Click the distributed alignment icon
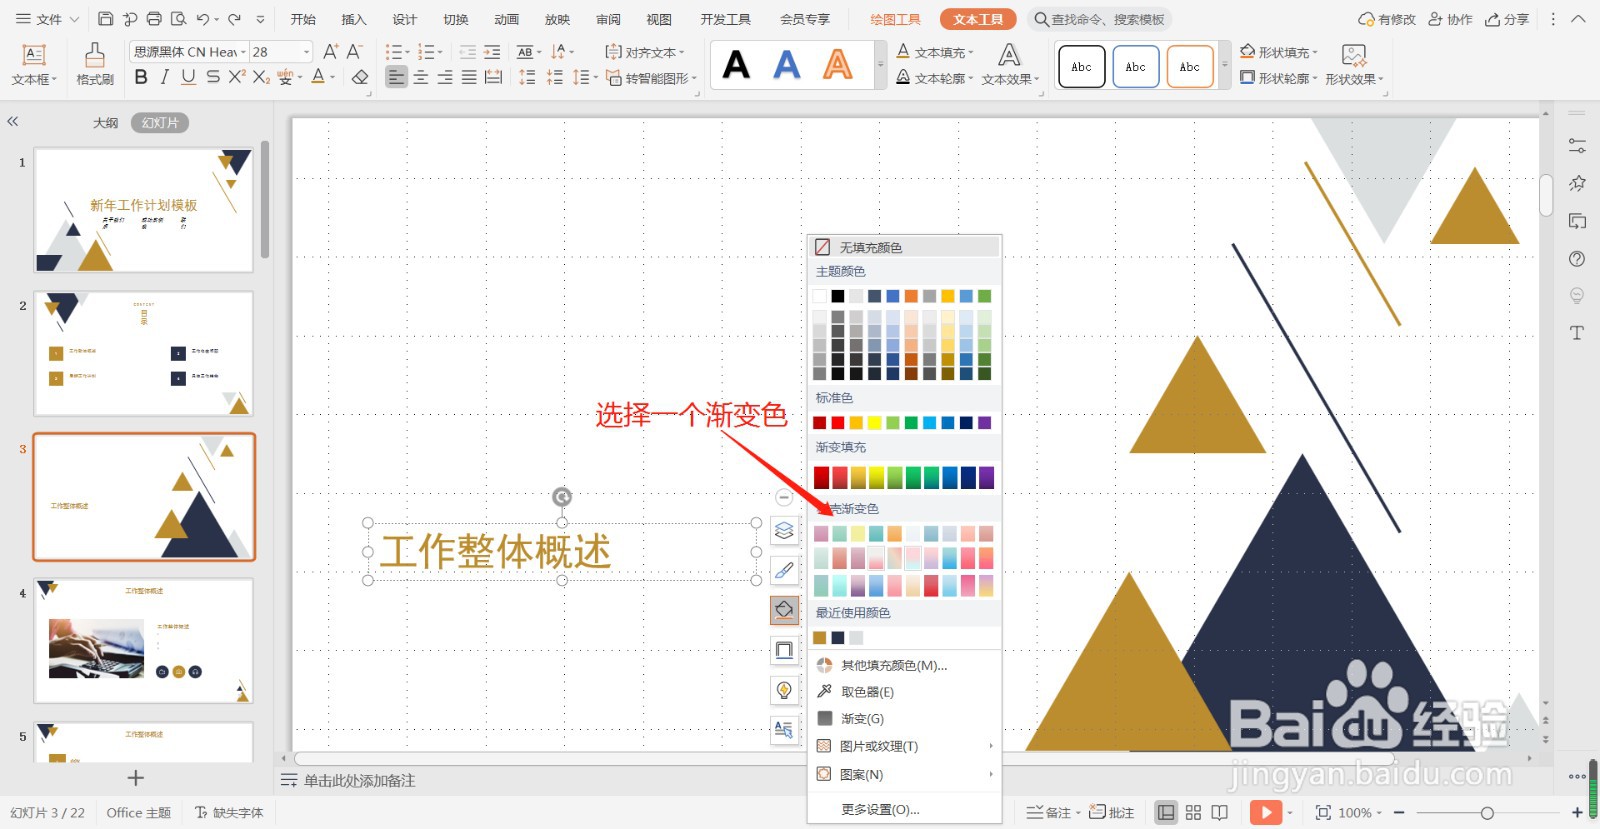 click(x=494, y=77)
